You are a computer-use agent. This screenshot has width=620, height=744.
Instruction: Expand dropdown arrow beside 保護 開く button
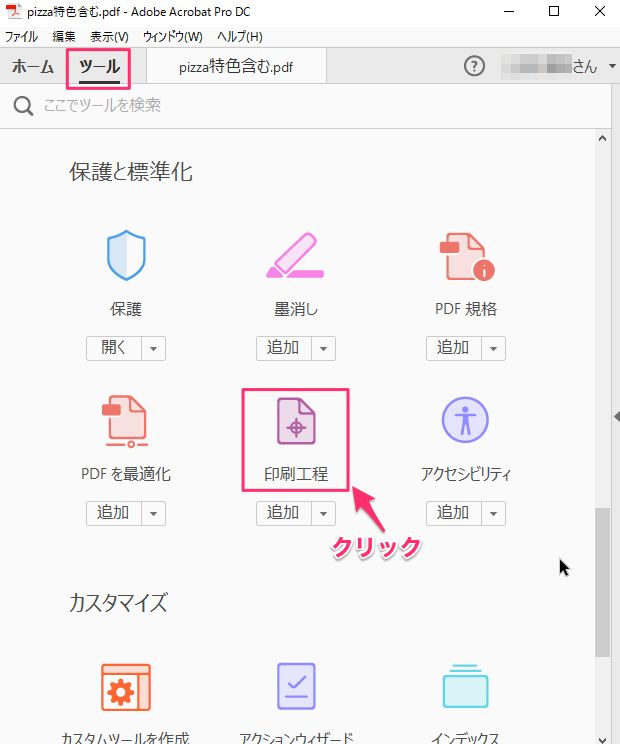point(153,348)
